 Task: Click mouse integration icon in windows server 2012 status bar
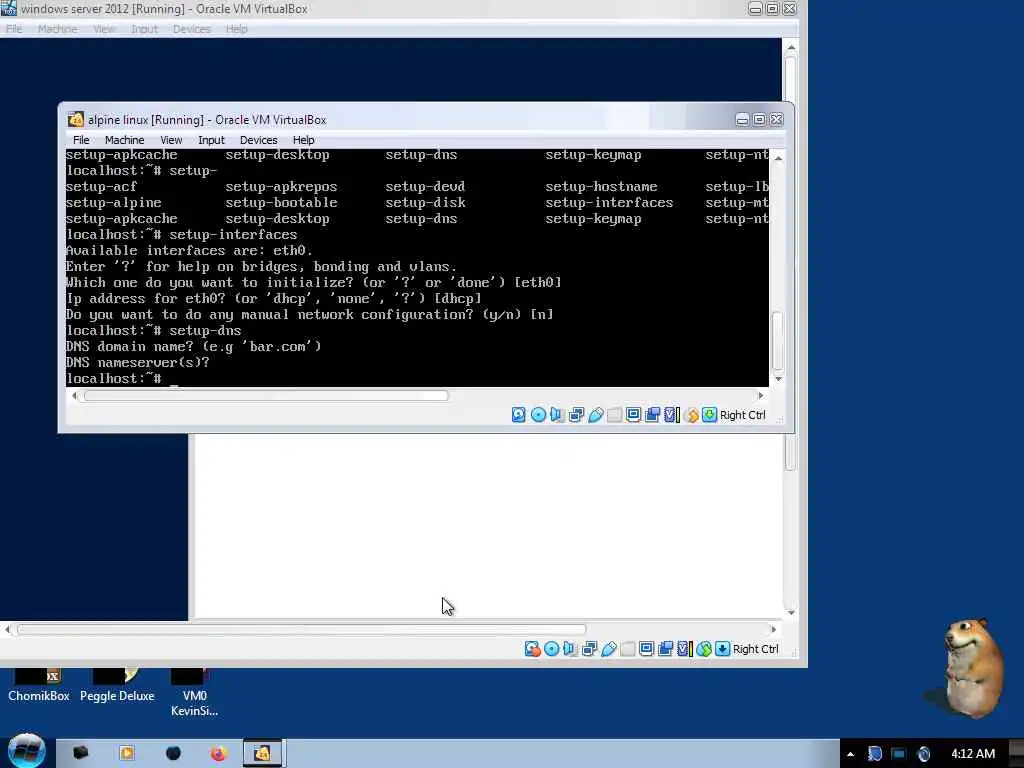click(x=704, y=648)
